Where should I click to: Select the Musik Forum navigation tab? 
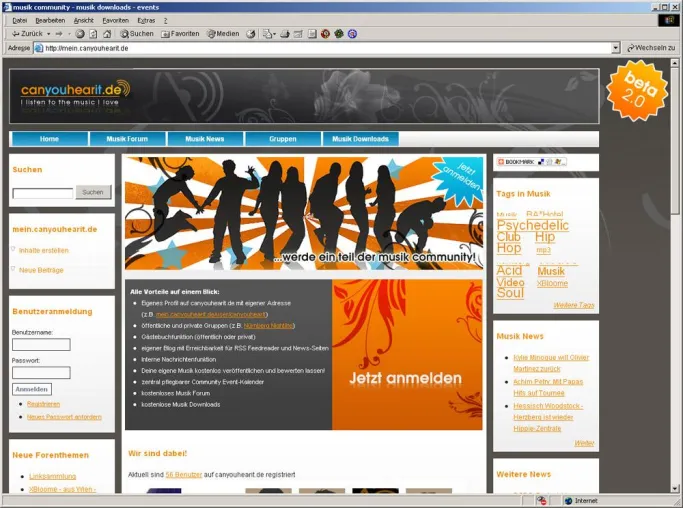pos(127,139)
